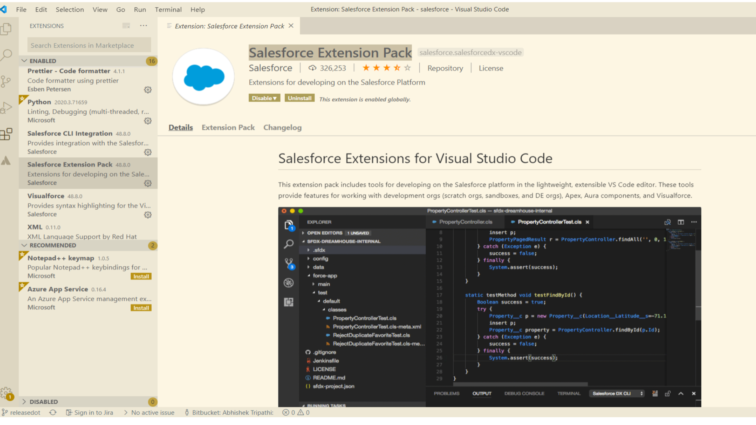Click the triangle icon below Extensions in activity bar
This screenshot has height=425, width=756.
(6, 161)
